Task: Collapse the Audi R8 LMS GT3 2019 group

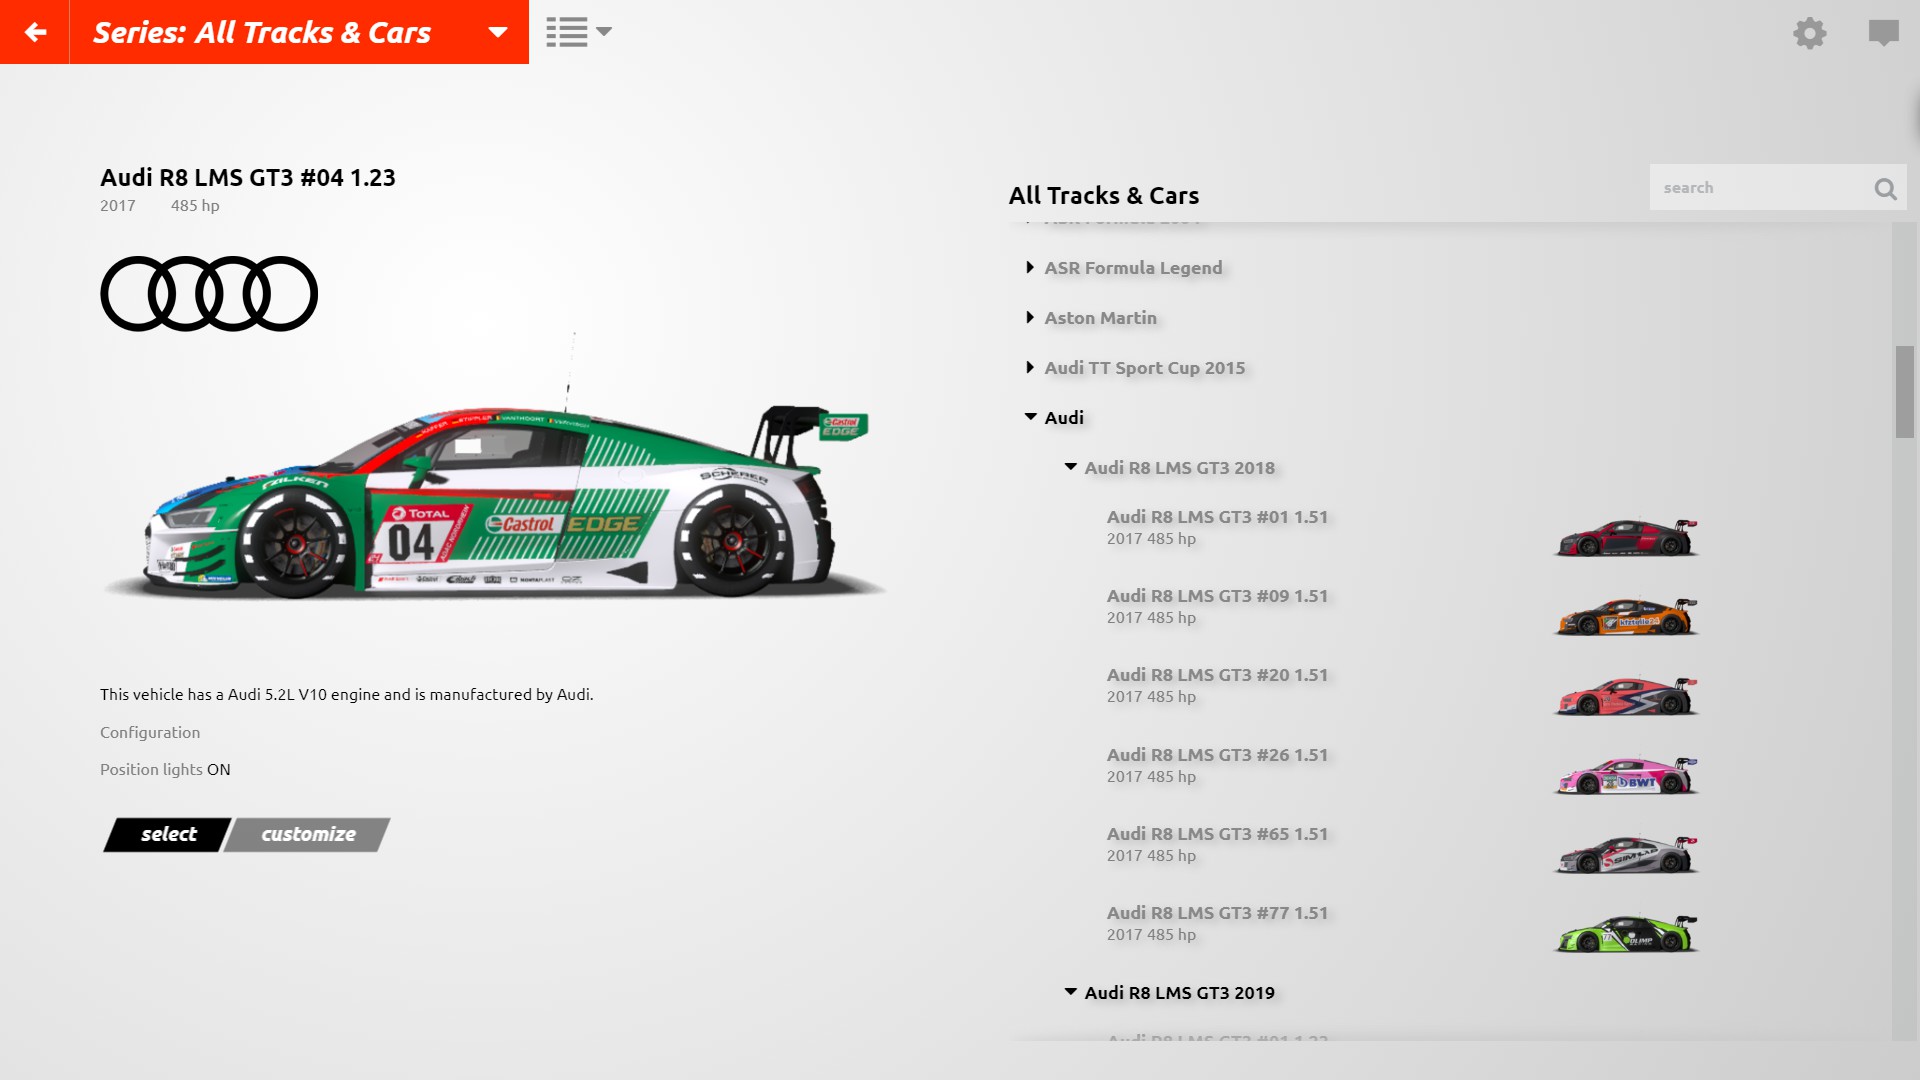Action: click(x=1169, y=993)
